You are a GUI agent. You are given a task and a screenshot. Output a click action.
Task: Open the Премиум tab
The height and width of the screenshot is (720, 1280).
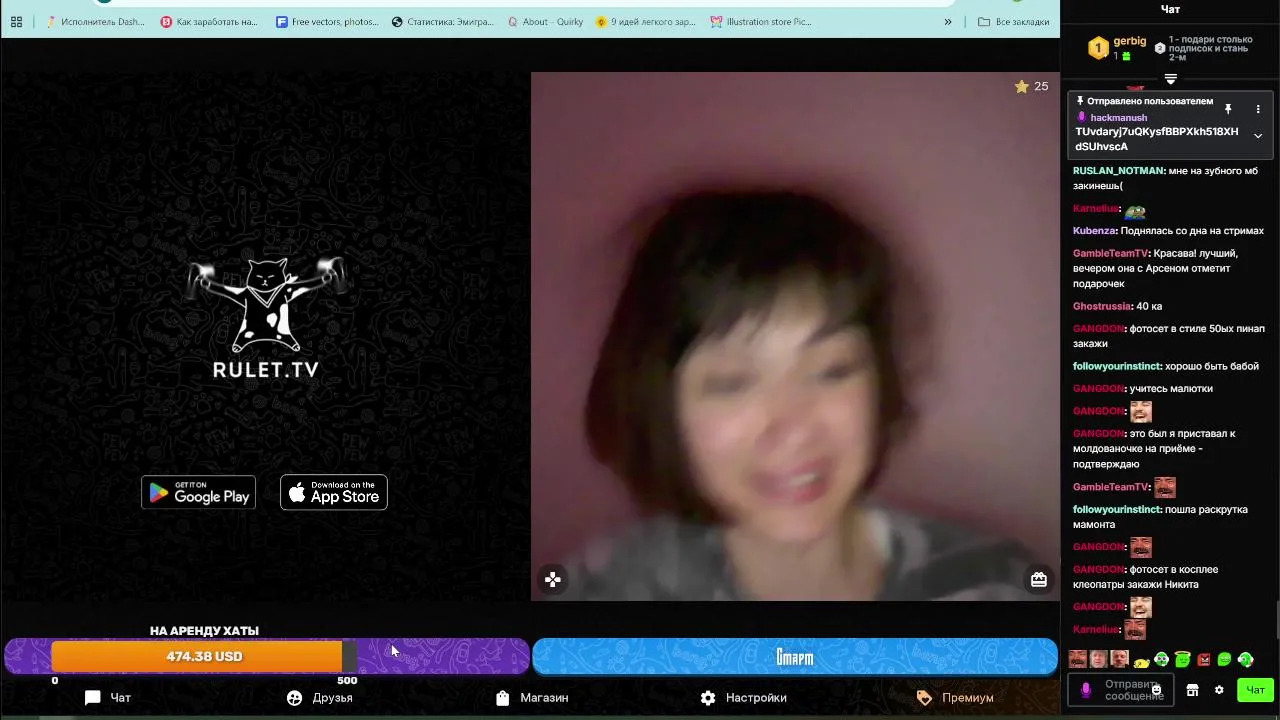tap(955, 698)
